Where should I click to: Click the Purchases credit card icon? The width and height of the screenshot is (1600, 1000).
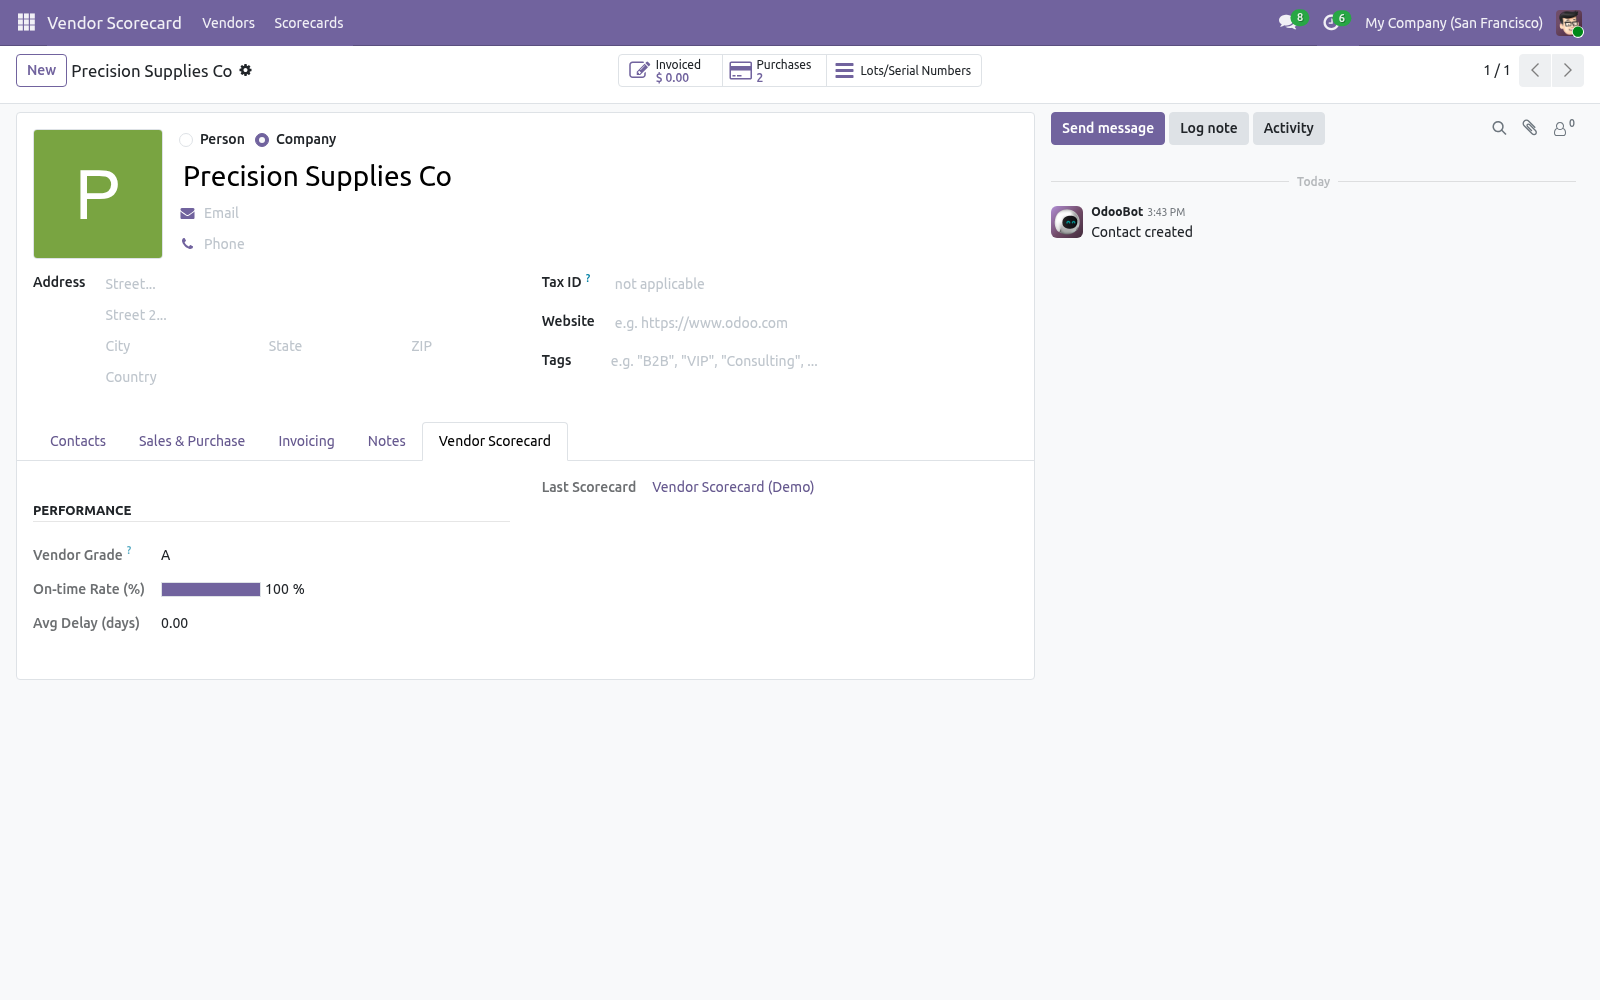740,70
